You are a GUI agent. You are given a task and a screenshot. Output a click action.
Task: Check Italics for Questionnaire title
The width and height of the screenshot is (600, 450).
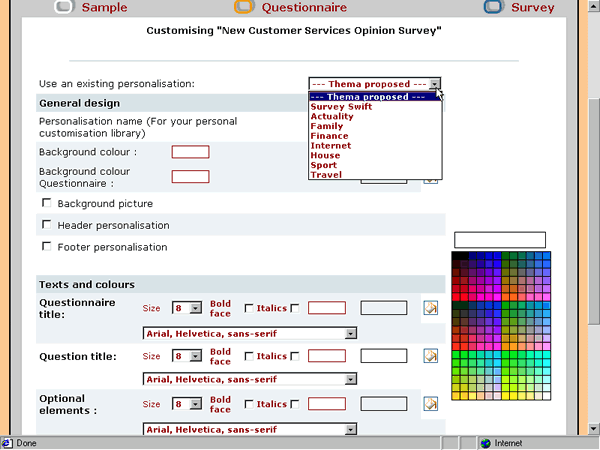point(295,308)
